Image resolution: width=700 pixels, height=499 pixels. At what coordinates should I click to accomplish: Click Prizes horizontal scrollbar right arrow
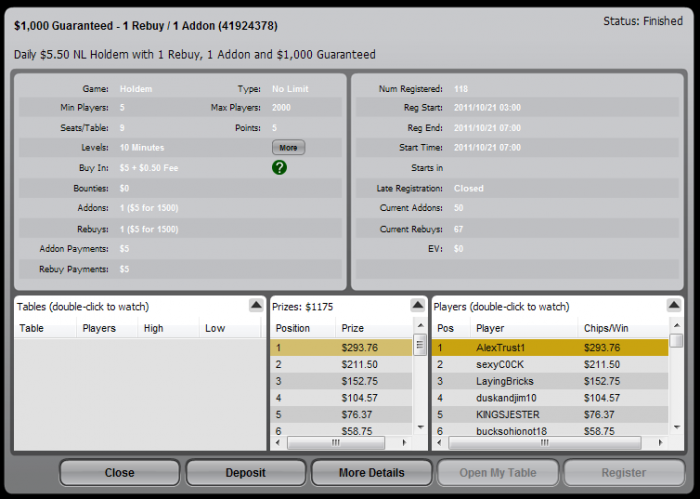tap(404, 443)
